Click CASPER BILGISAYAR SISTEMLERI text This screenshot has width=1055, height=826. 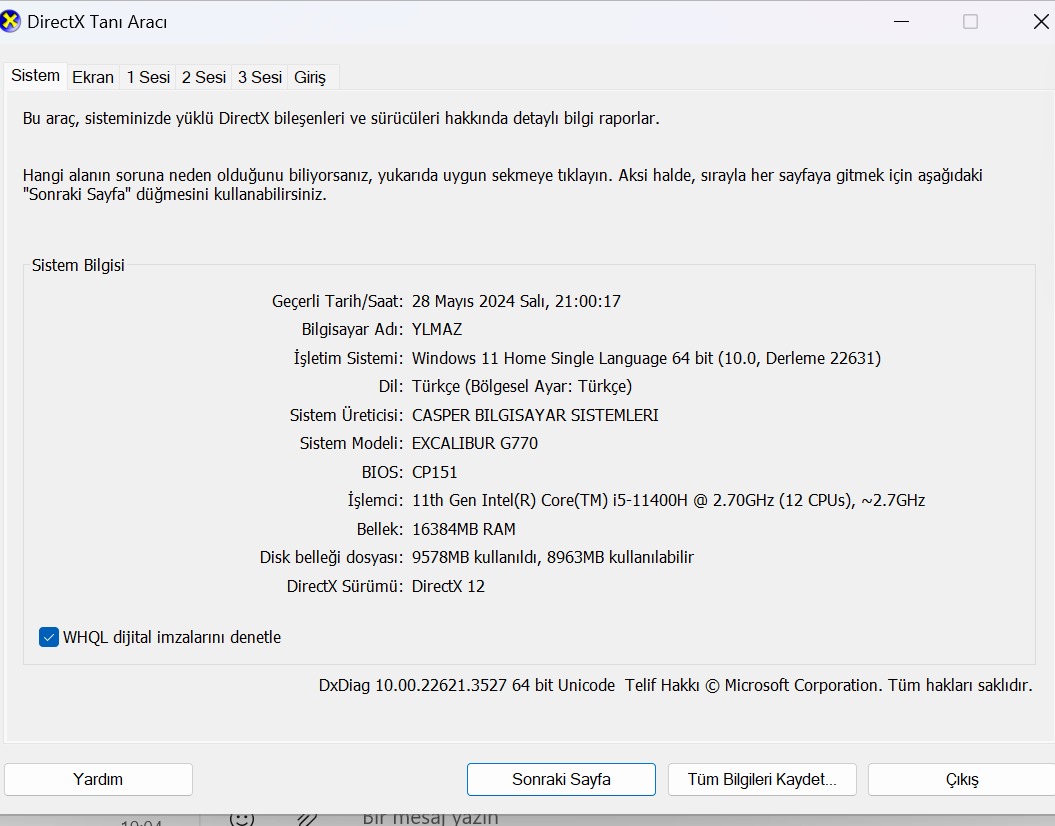(535, 415)
